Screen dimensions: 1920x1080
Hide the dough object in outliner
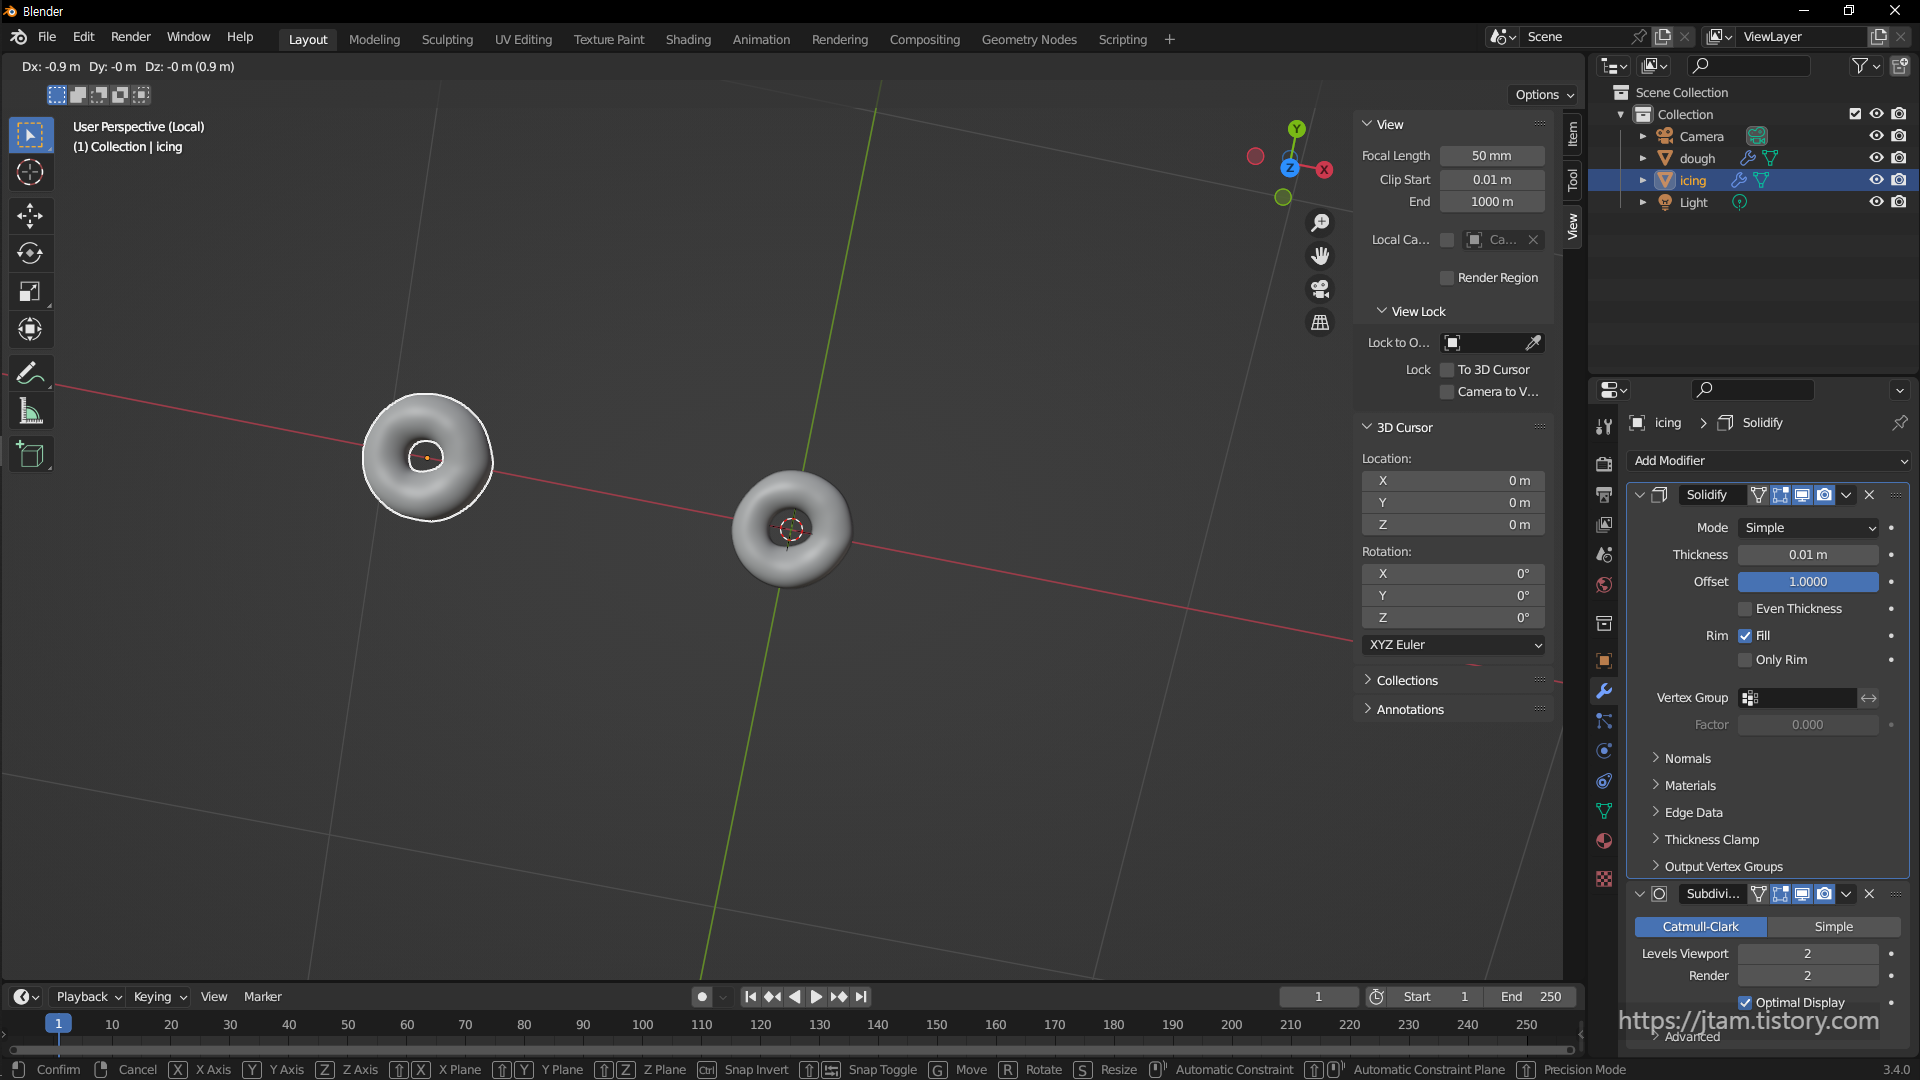tap(1876, 158)
